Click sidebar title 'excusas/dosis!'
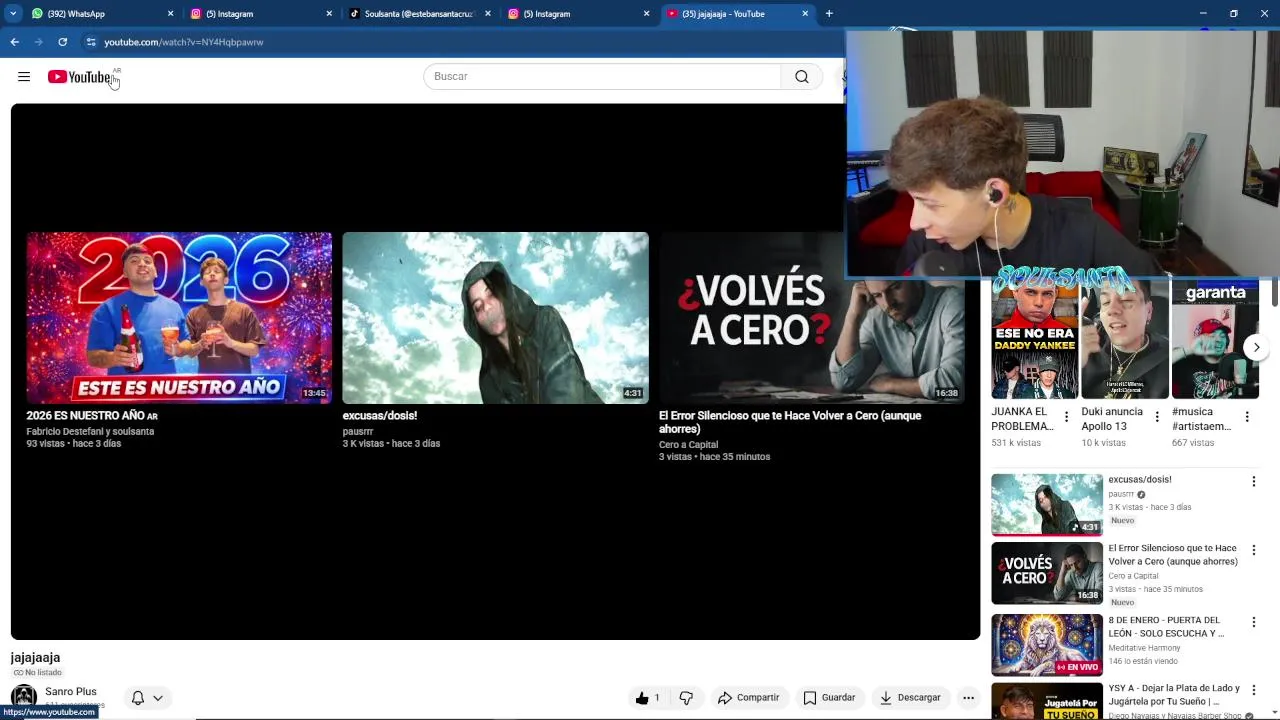Viewport: 1280px width, 720px height. 1140,480
